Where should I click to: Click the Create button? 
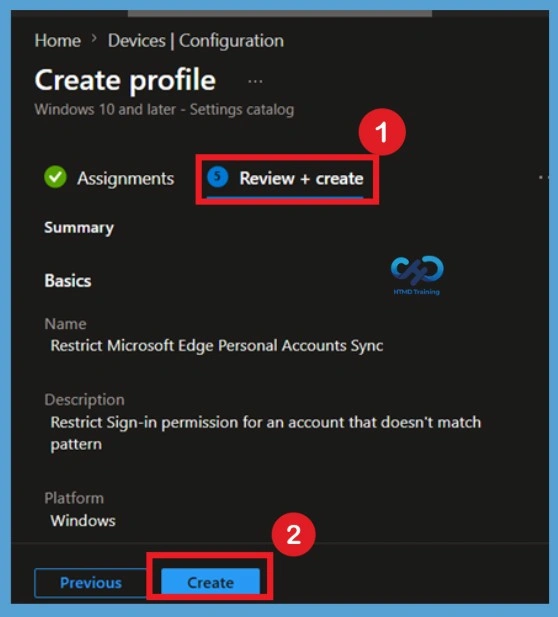(211, 582)
